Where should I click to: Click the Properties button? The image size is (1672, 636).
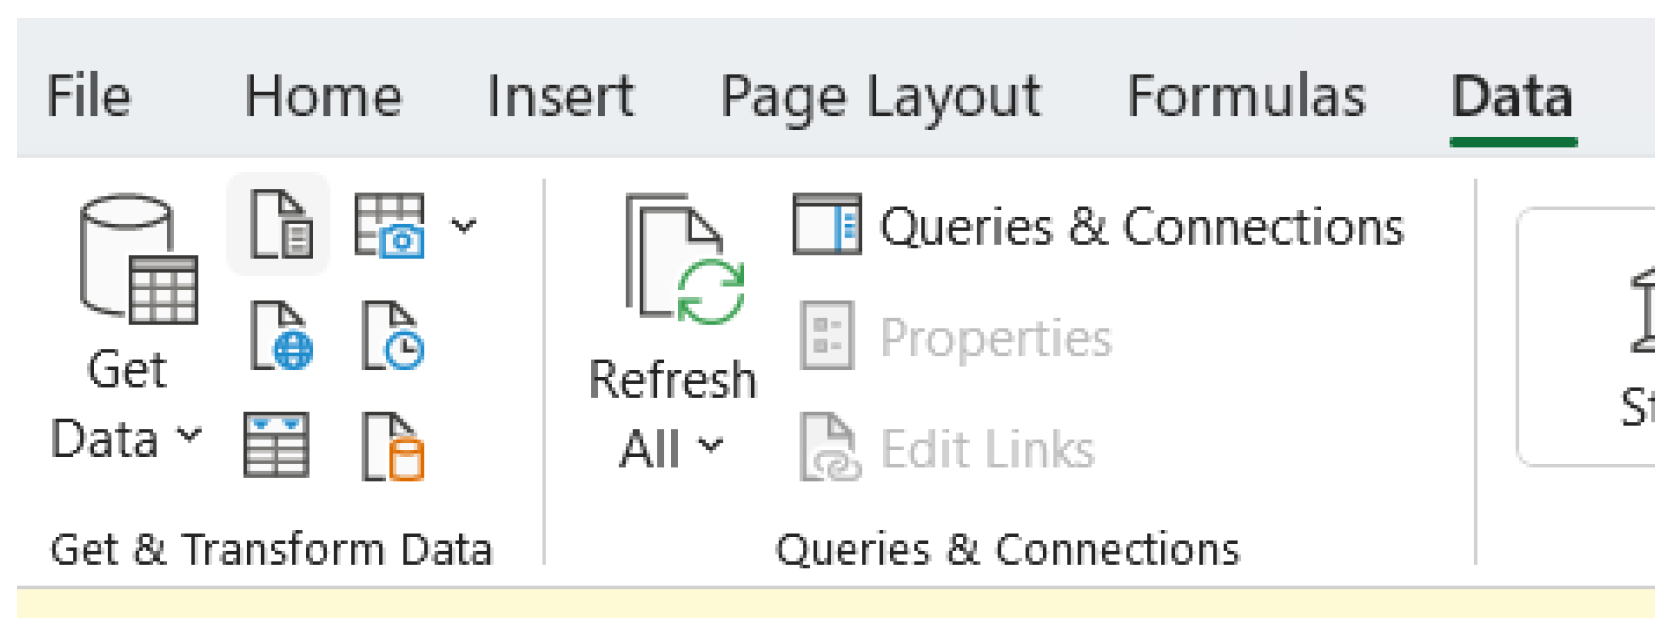point(956,337)
